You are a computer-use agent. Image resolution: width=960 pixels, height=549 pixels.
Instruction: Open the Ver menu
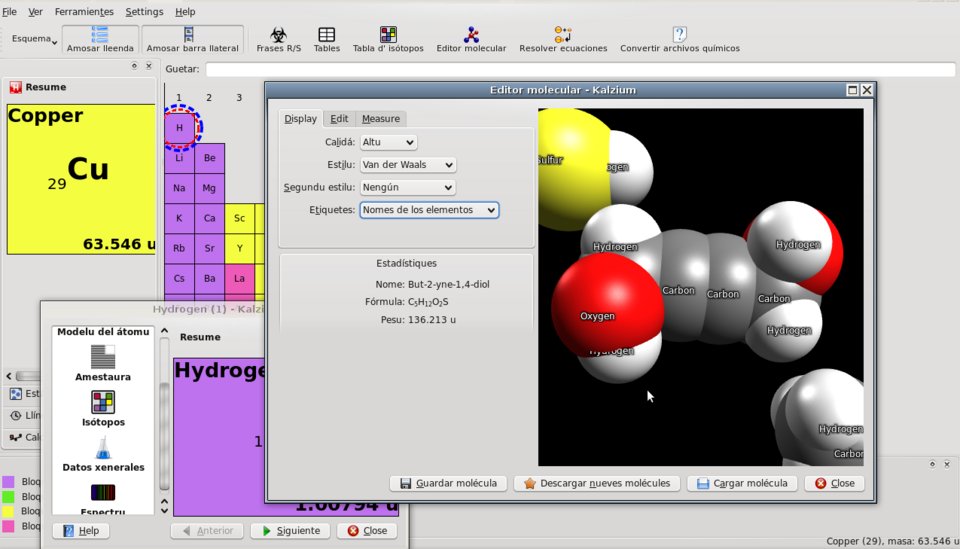[x=36, y=12]
